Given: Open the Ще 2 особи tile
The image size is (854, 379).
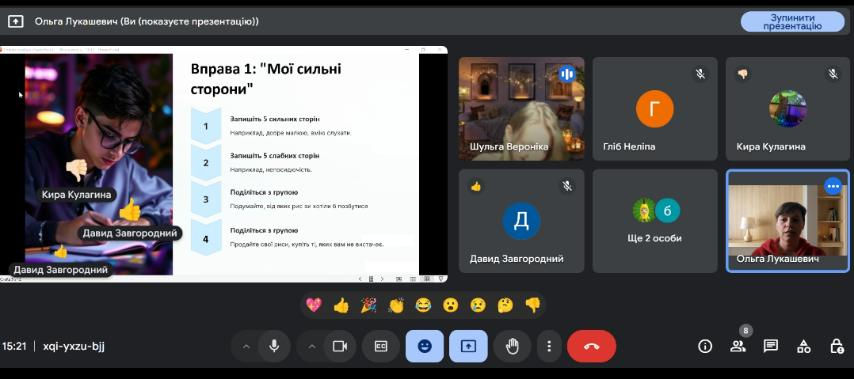Looking at the screenshot, I should pyautogui.click(x=655, y=221).
